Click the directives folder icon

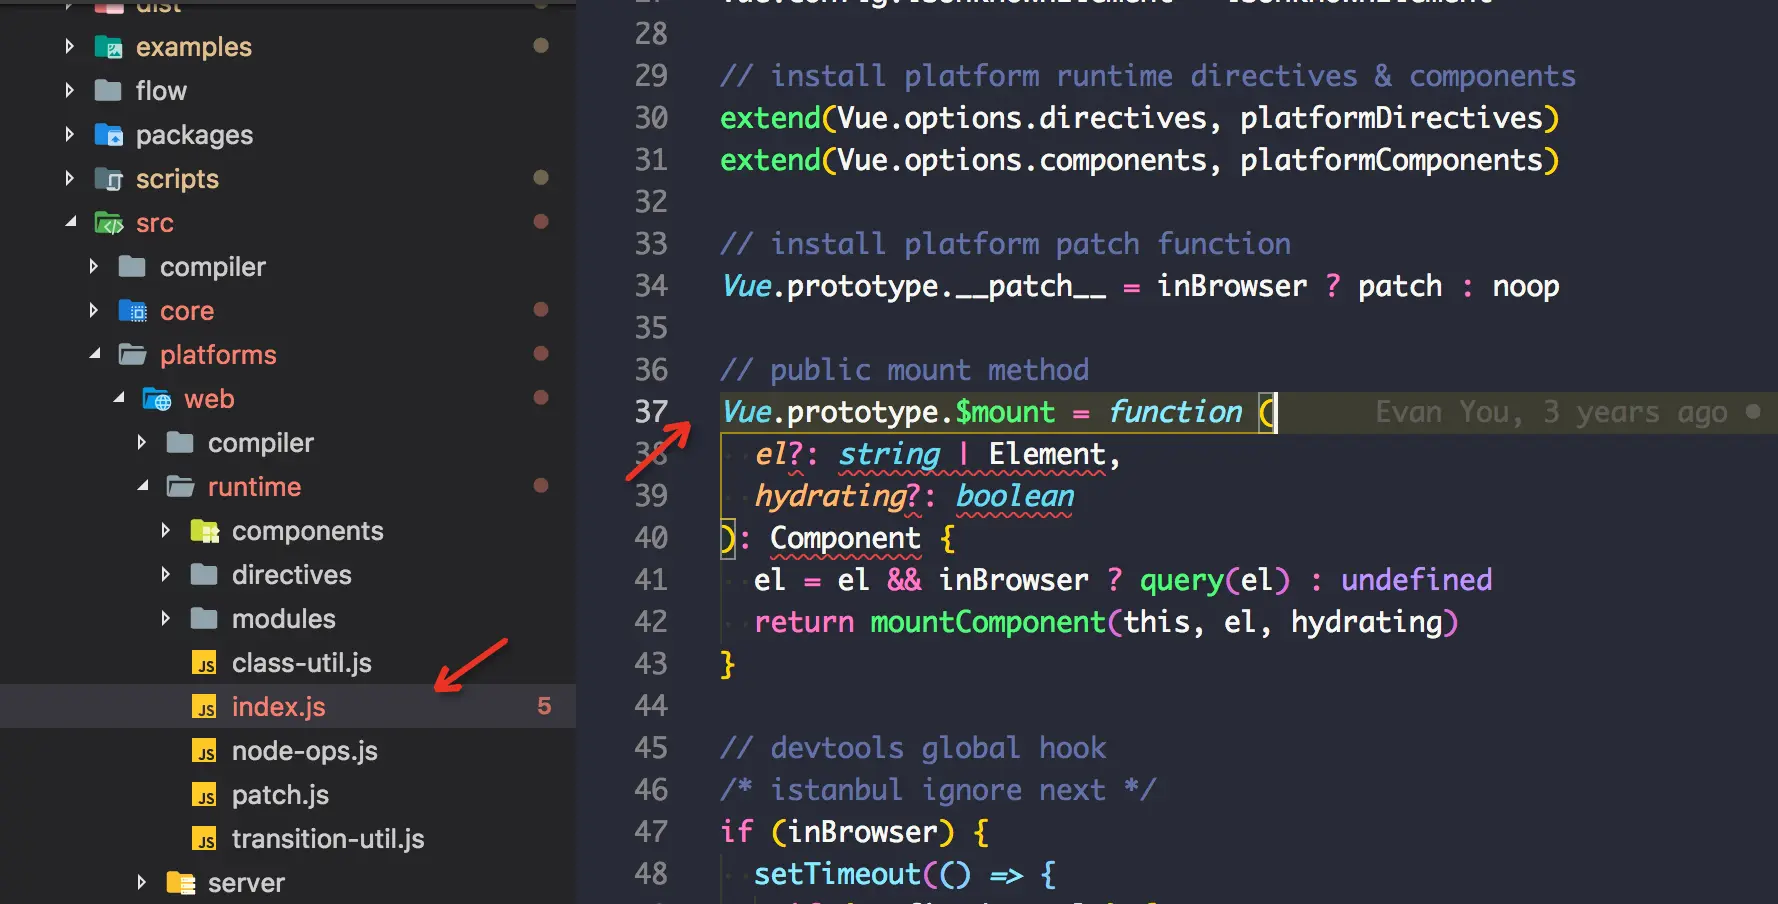pos(204,575)
